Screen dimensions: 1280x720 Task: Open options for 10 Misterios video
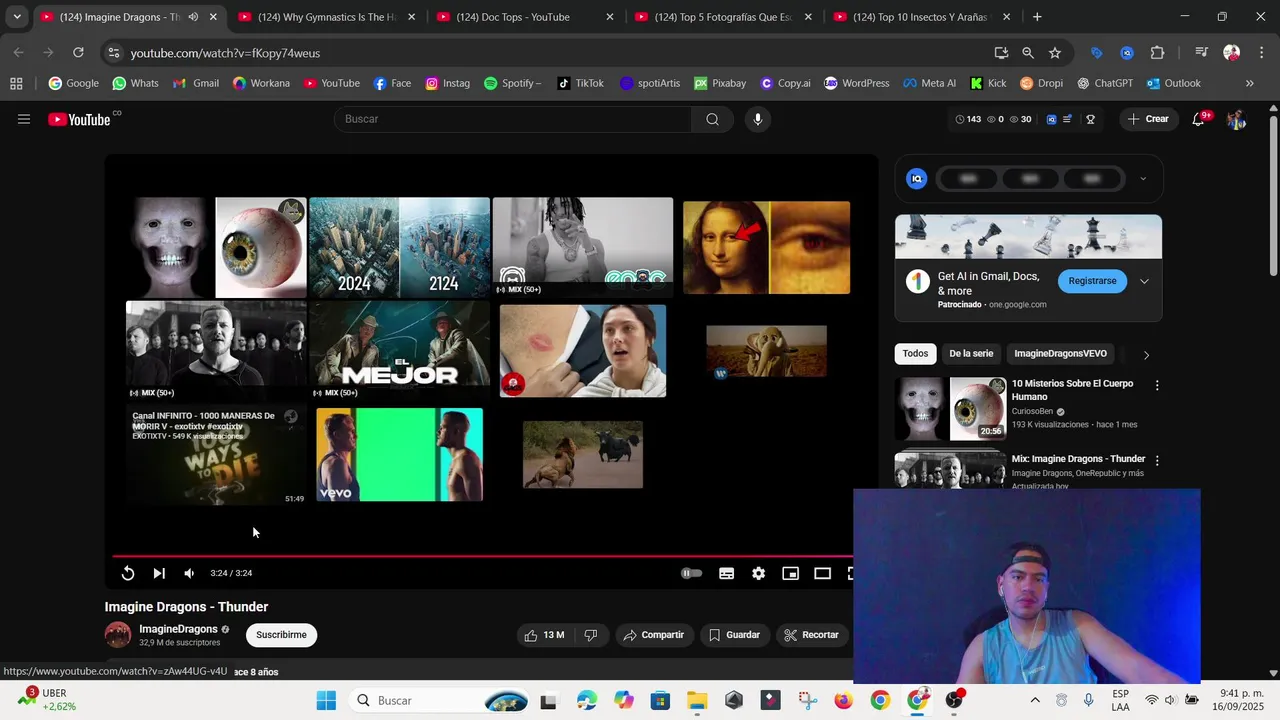point(1157,385)
